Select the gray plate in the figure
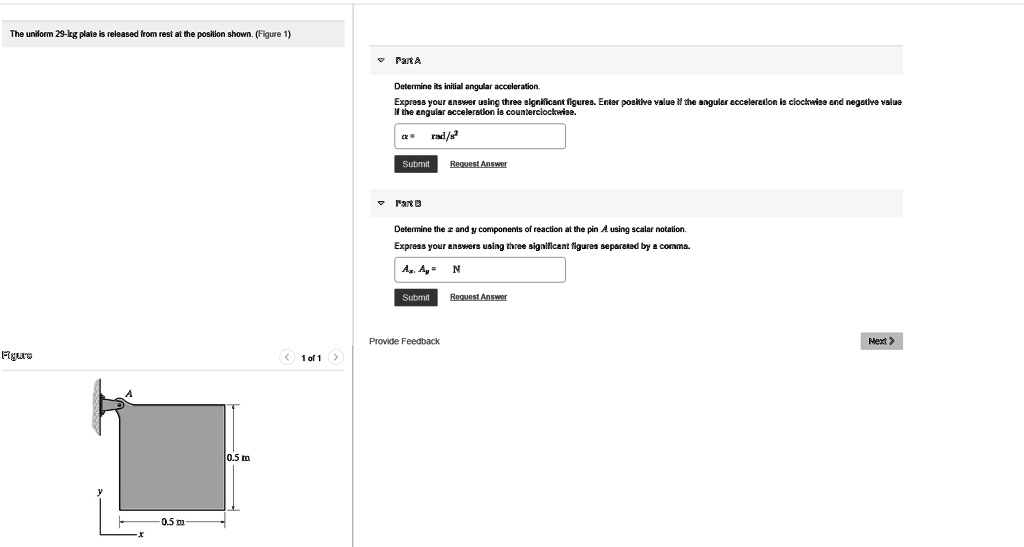 point(172,457)
